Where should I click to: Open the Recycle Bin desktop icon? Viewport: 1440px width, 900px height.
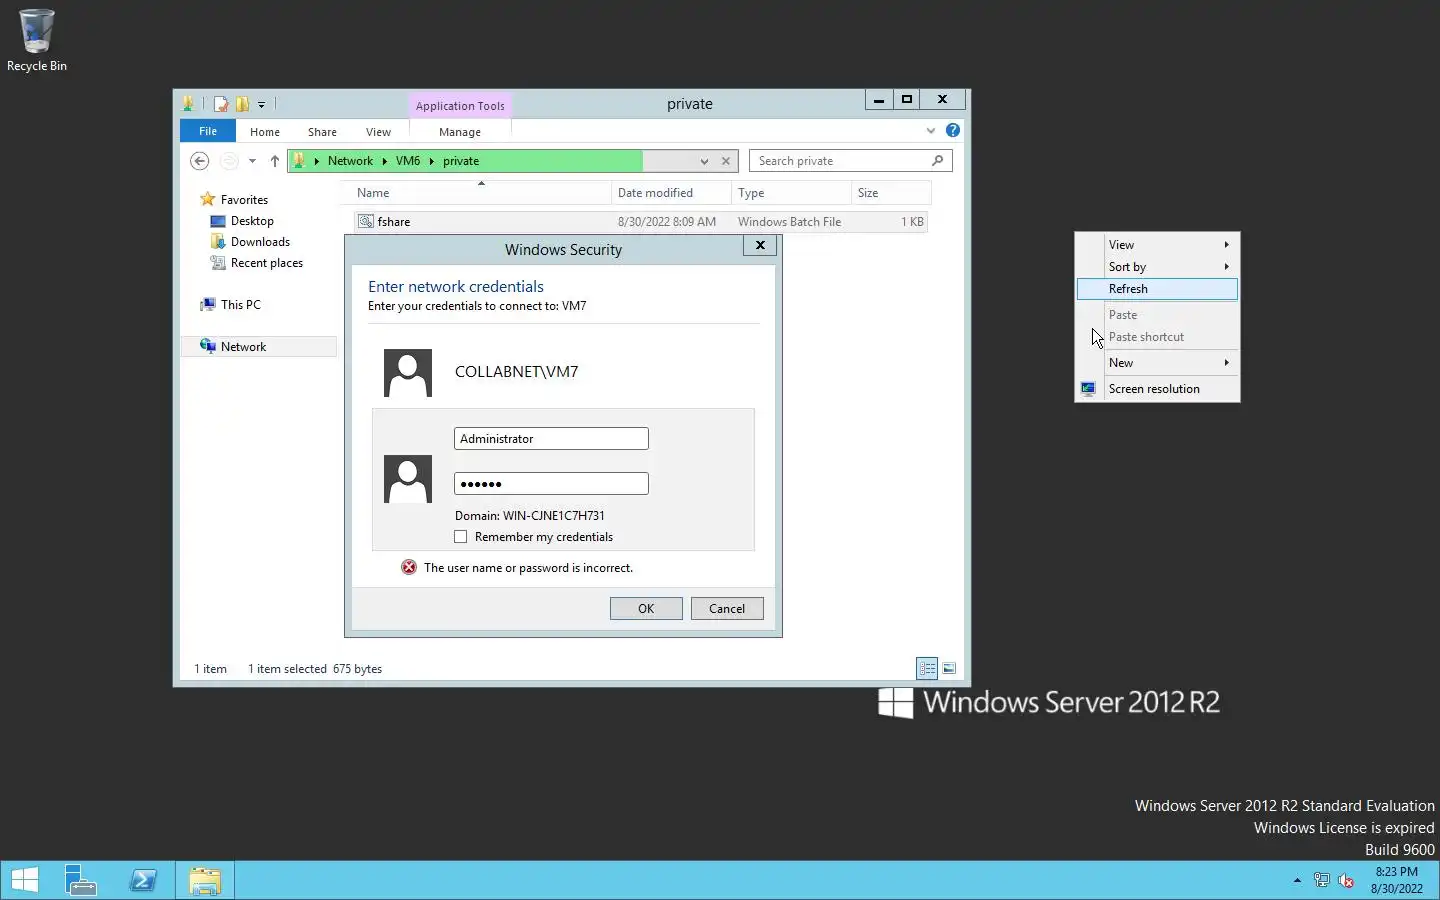pyautogui.click(x=37, y=41)
